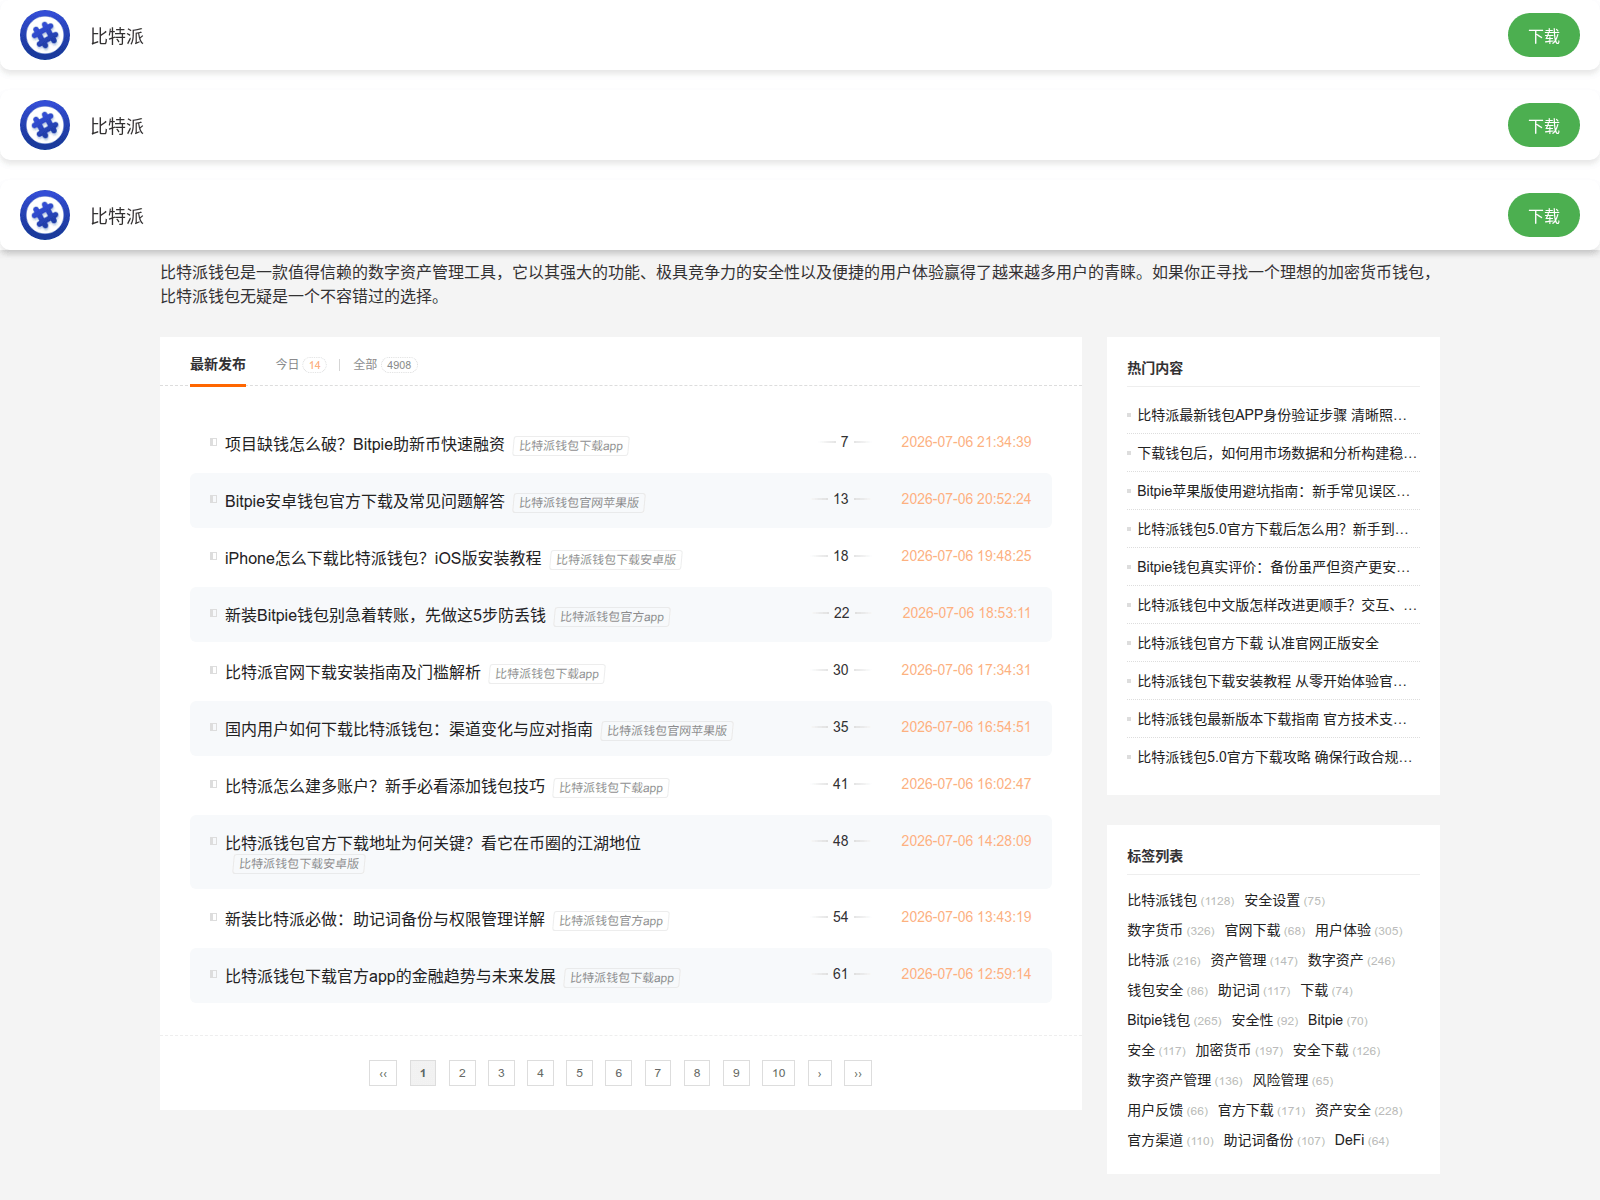Viewport: 1600px width, 1200px height.
Task: Click tag Bitpie钱包 (265)
Action: point(1174,1020)
